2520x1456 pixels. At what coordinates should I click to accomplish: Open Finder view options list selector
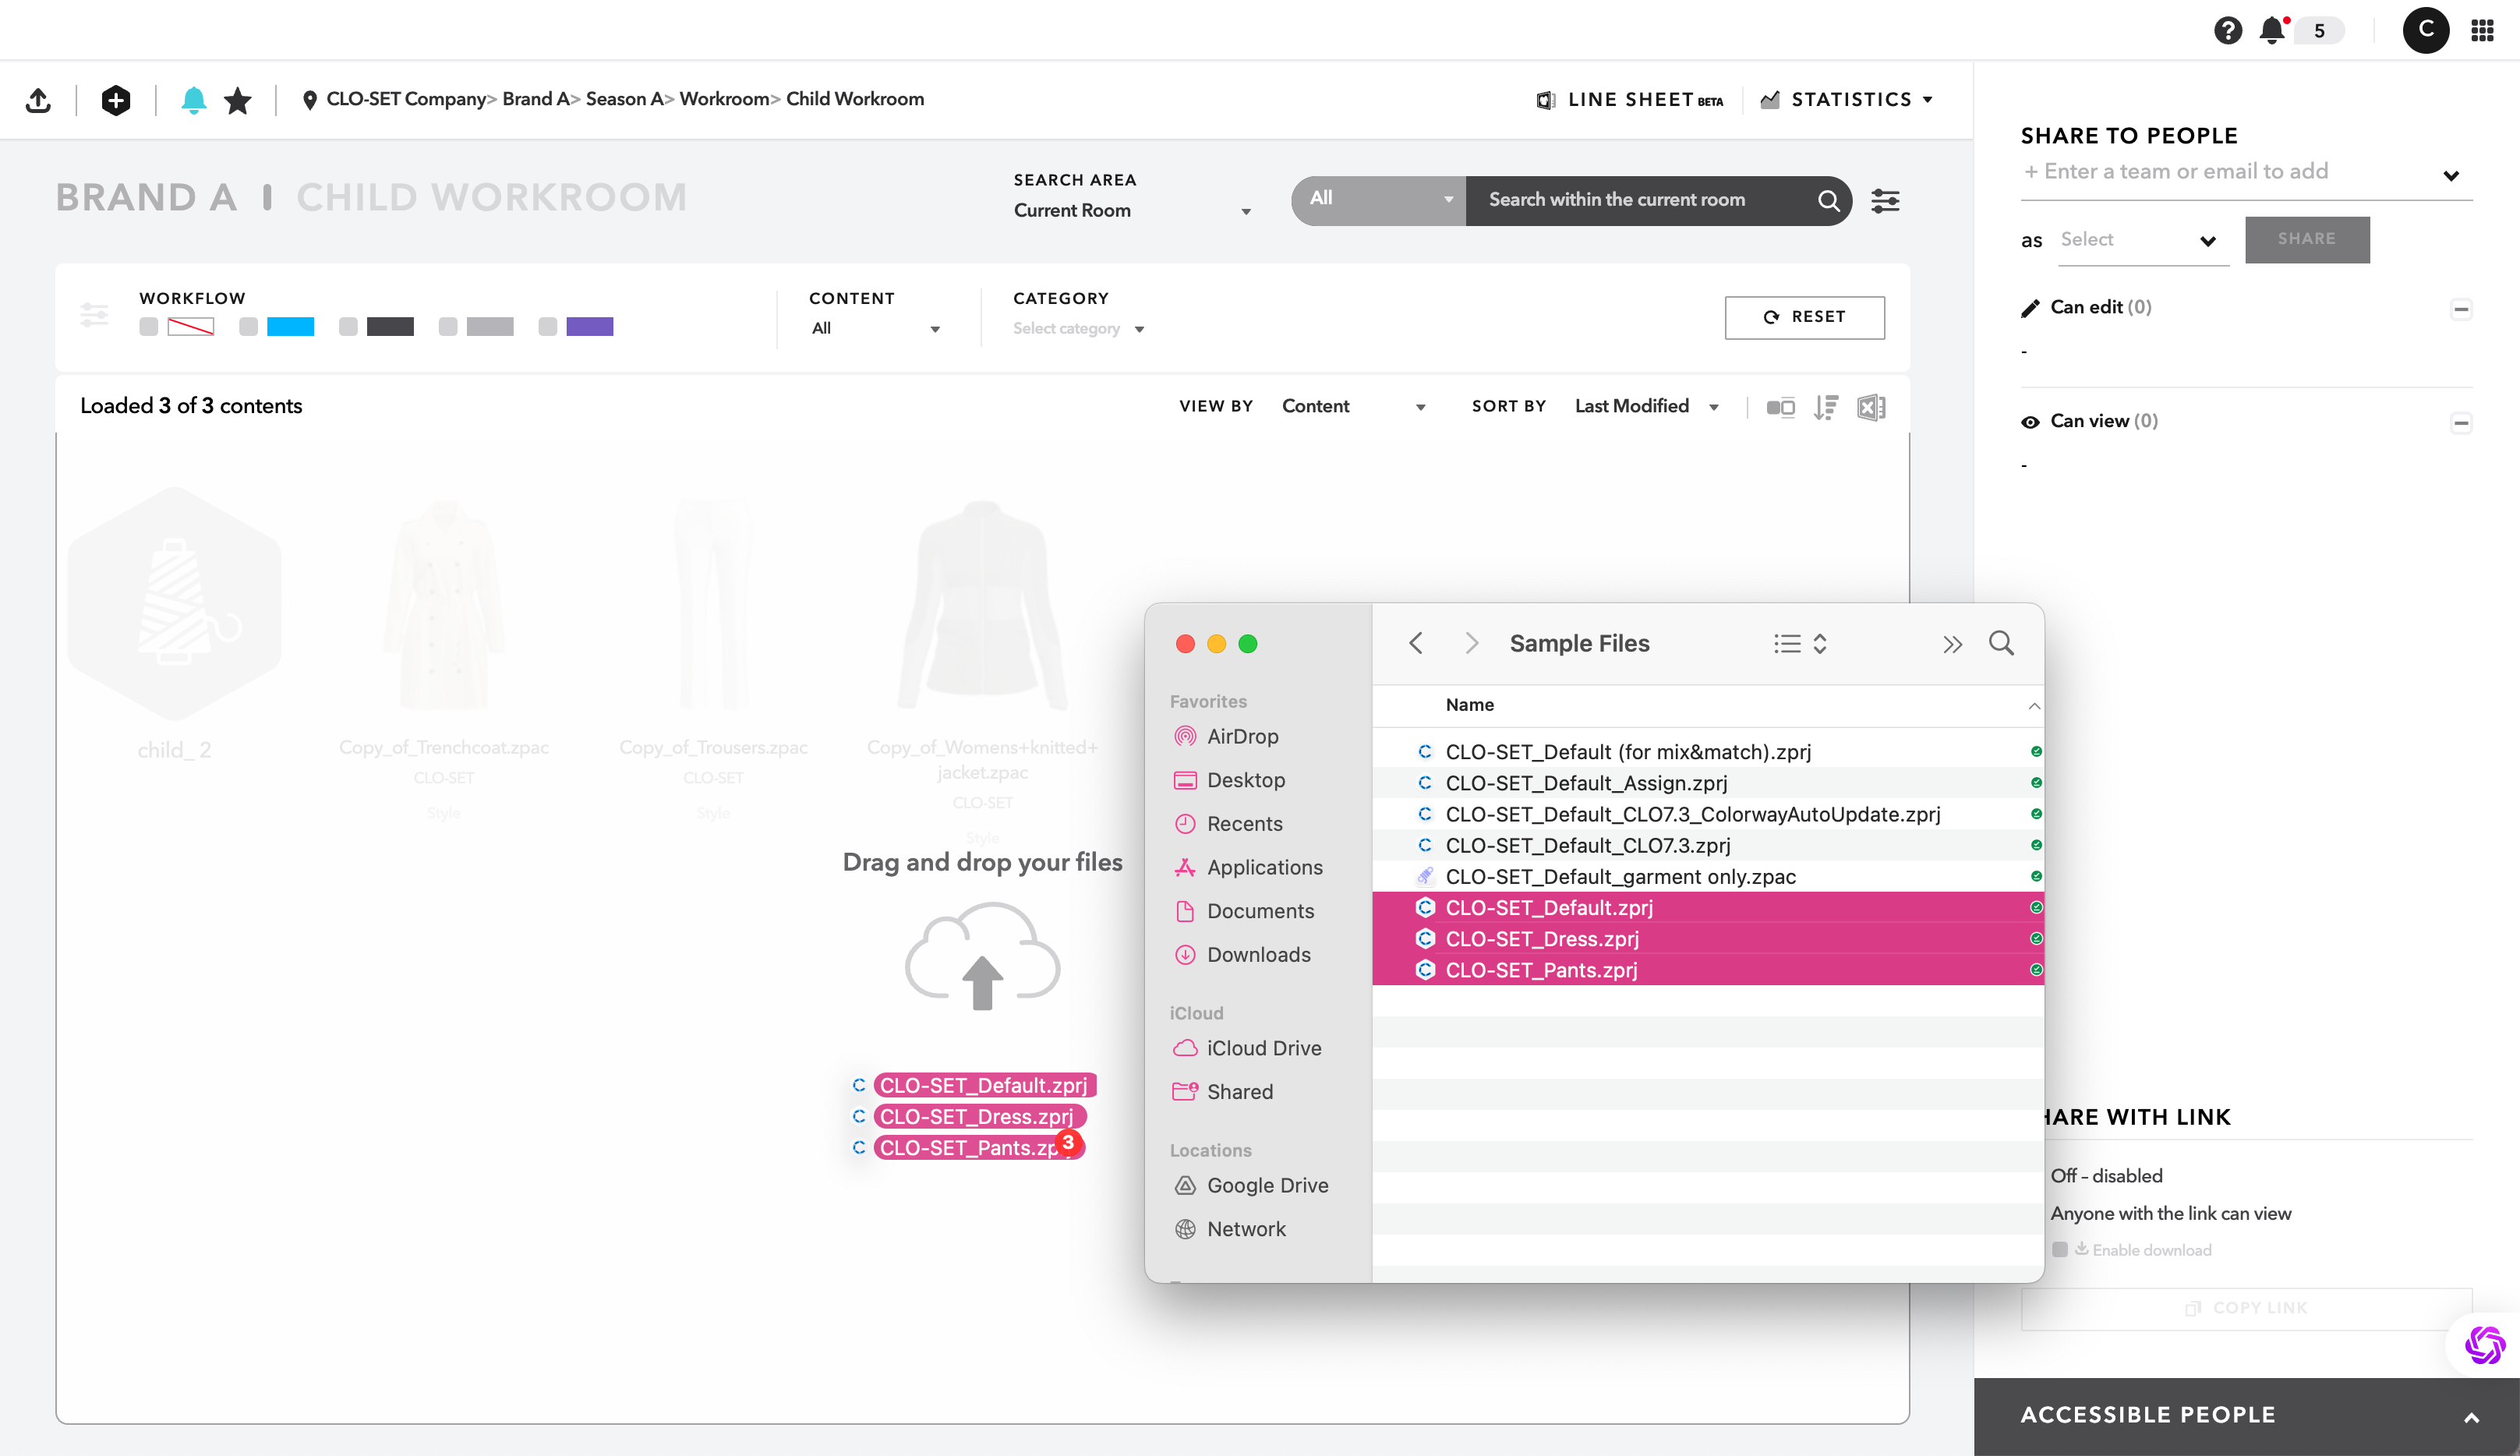(x=1801, y=644)
